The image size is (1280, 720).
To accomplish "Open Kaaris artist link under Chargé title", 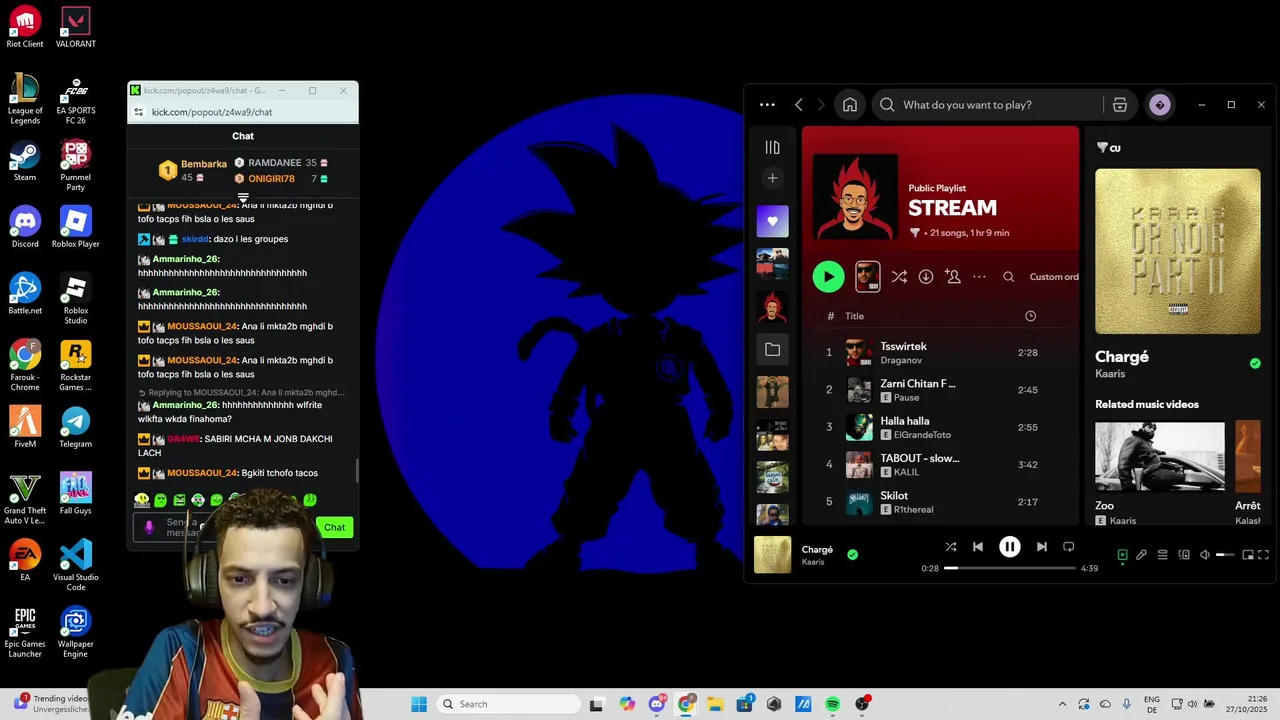I will click(1110, 374).
